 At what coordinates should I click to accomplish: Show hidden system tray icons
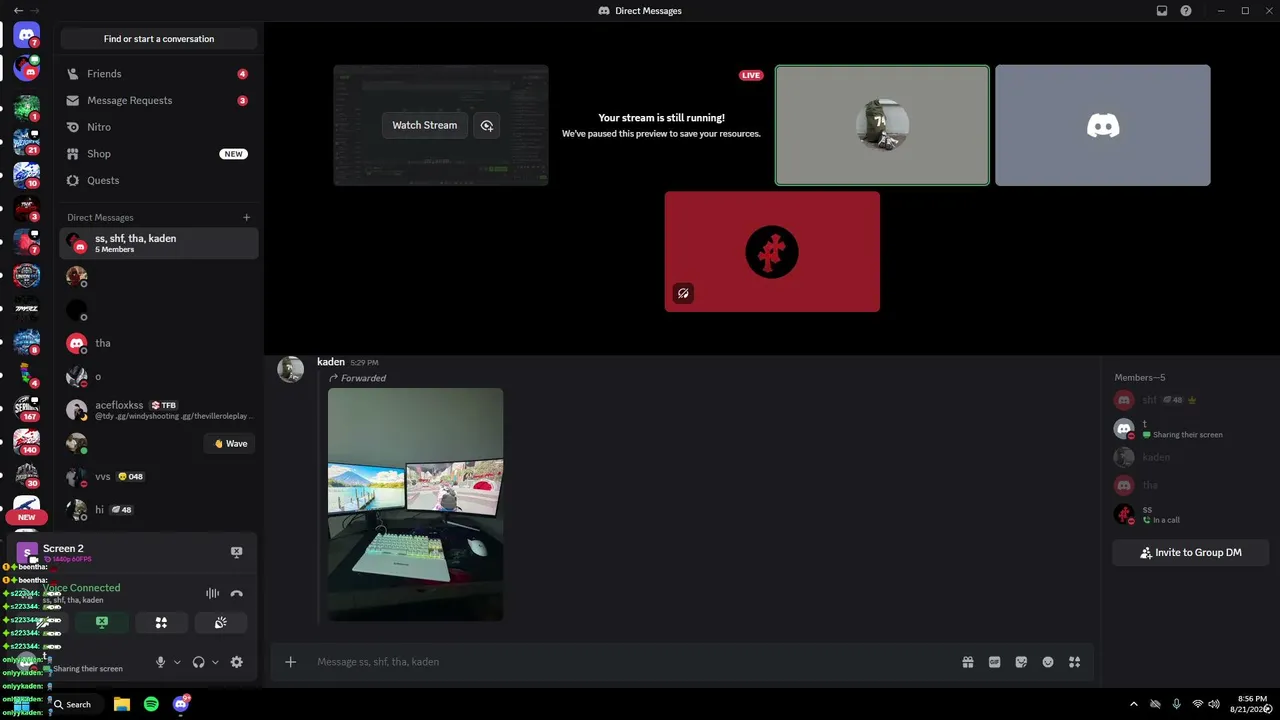[x=1133, y=704]
